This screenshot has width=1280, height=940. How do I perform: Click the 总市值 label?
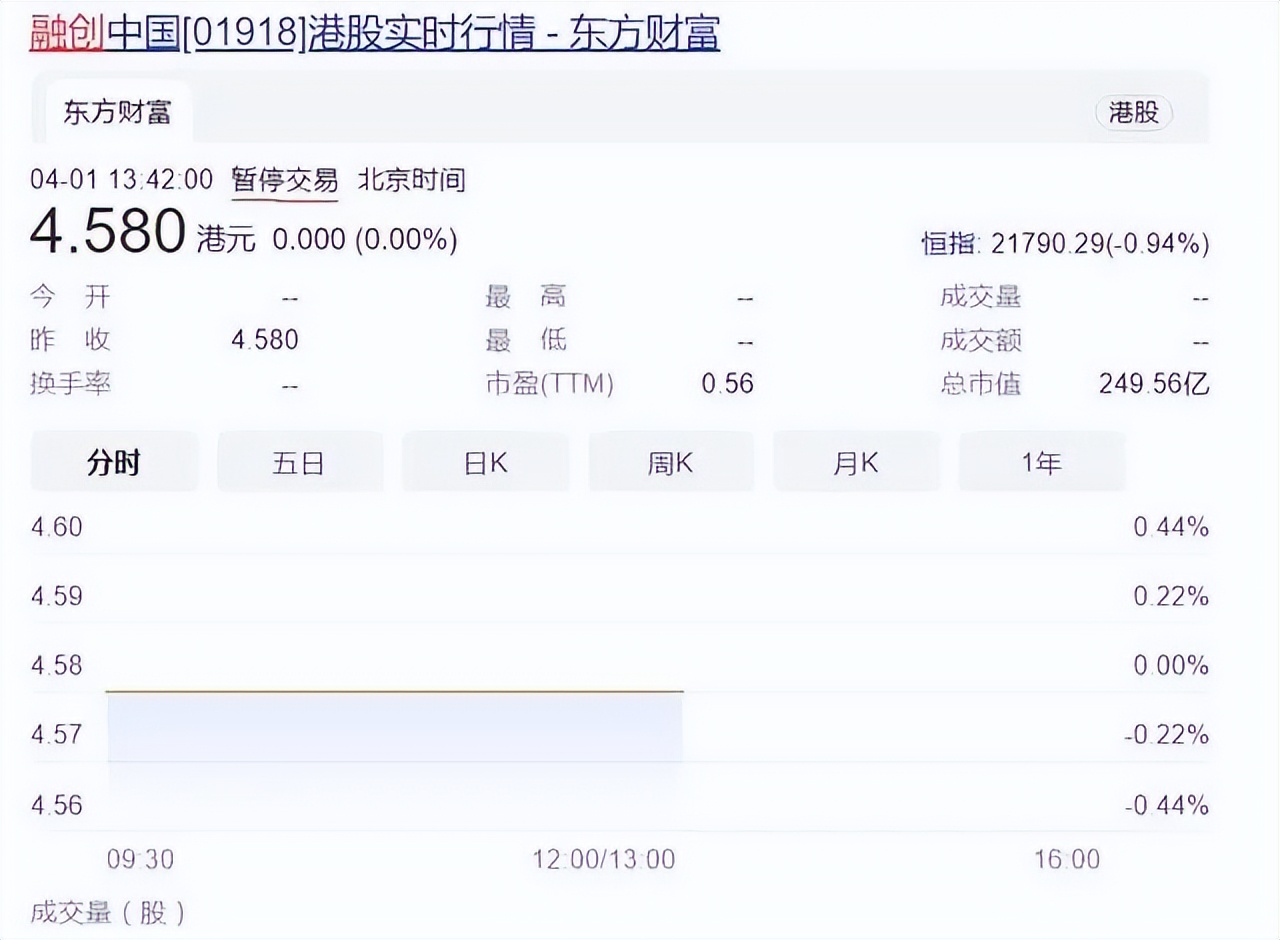981,383
